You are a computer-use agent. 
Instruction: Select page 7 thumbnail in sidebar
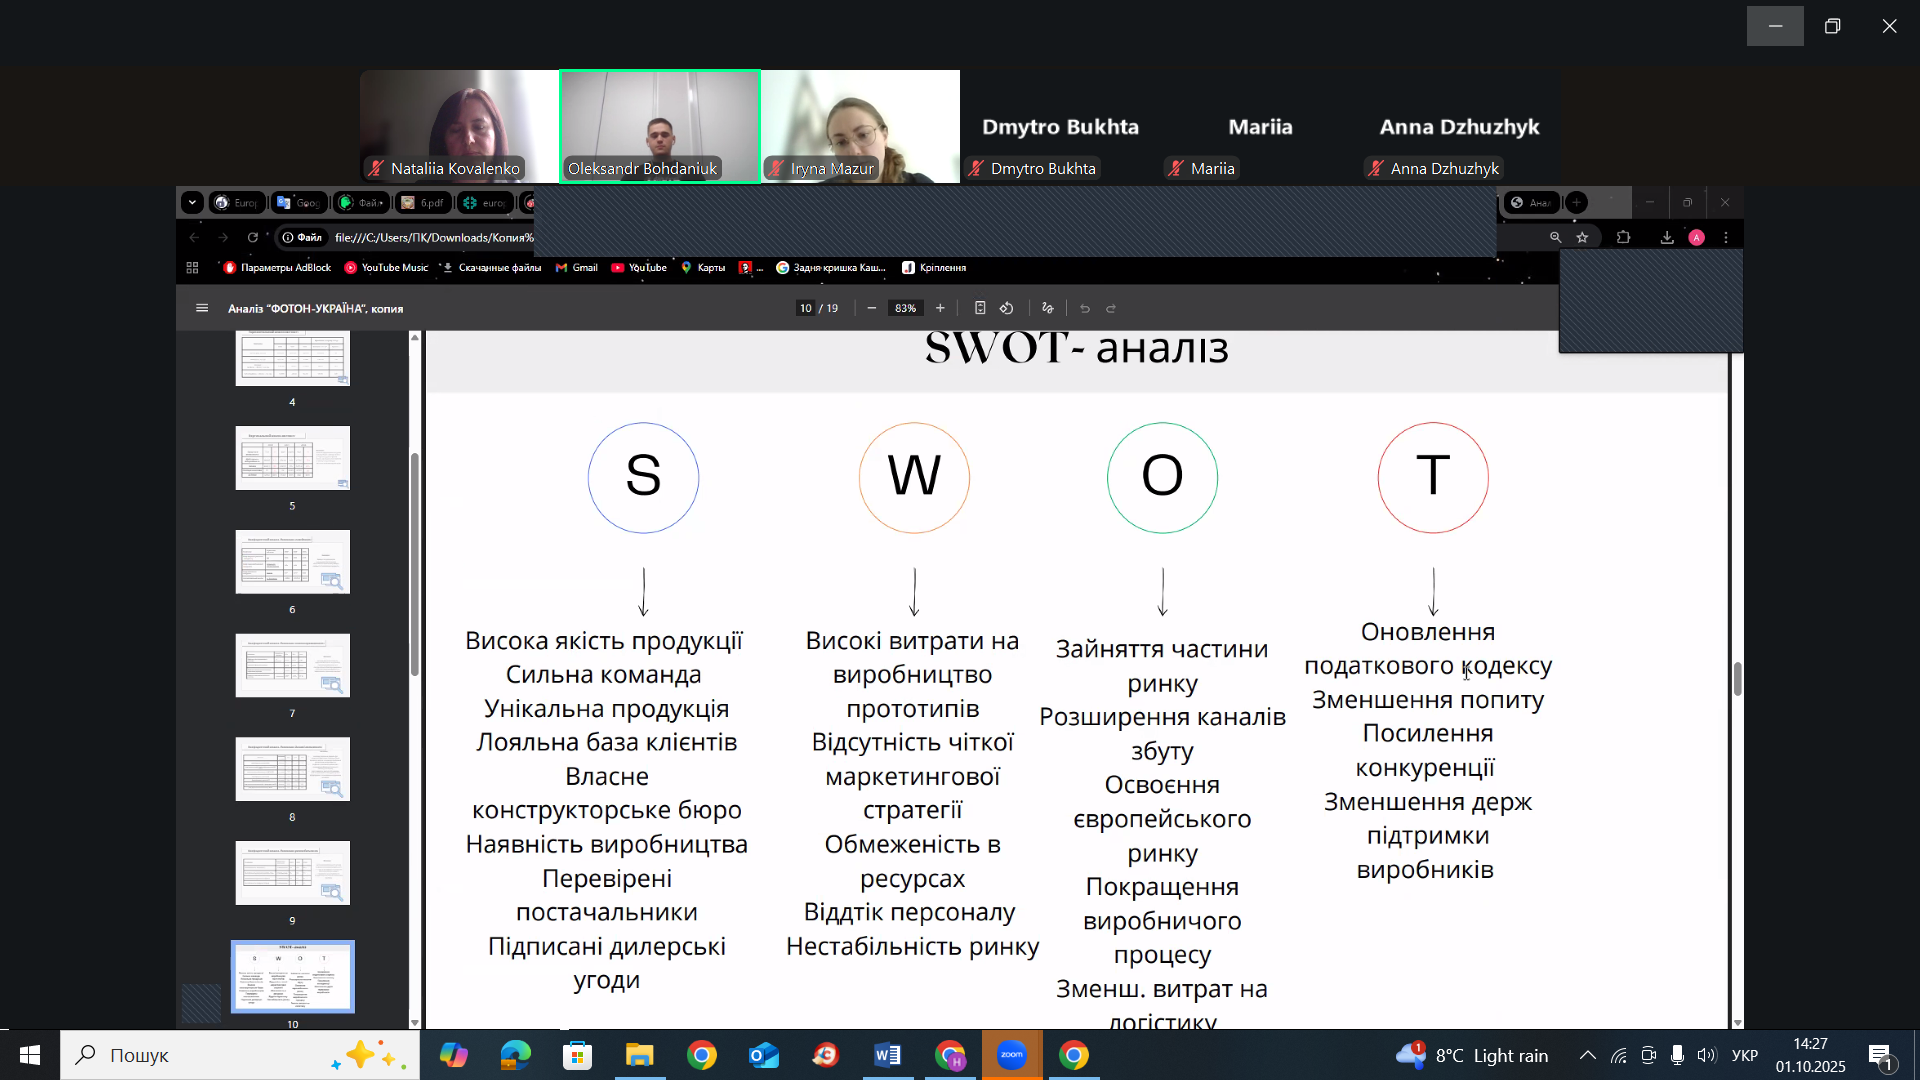click(292, 665)
